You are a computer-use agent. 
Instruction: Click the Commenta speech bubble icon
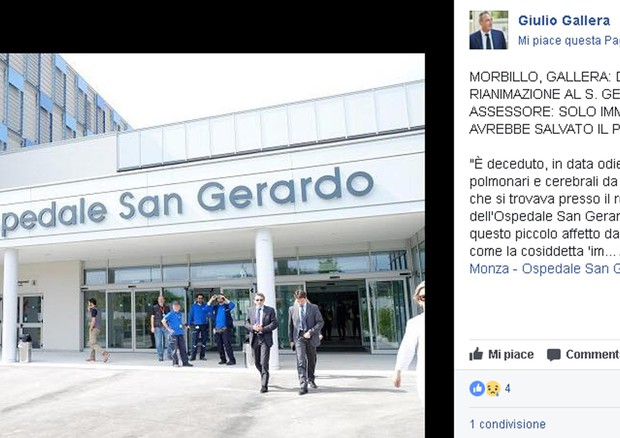(x=554, y=355)
